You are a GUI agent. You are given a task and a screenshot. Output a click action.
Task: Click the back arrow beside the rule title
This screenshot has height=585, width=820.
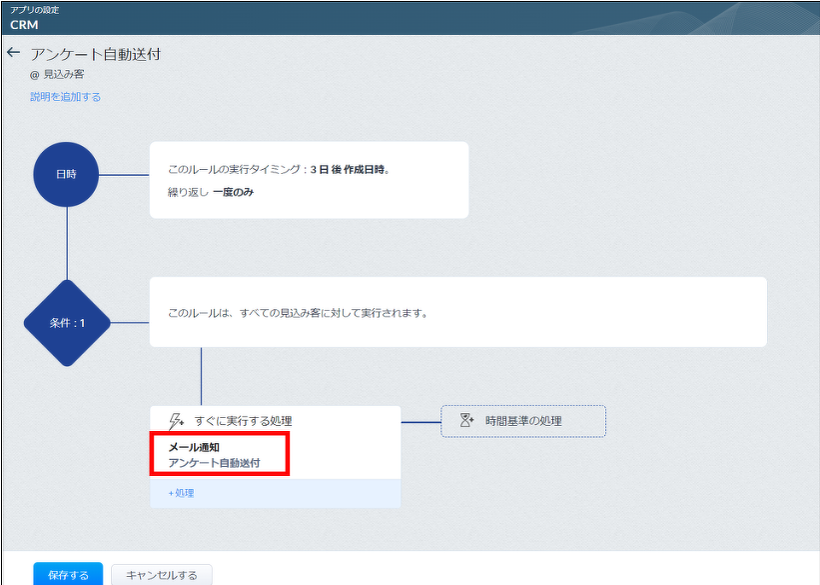[13, 53]
